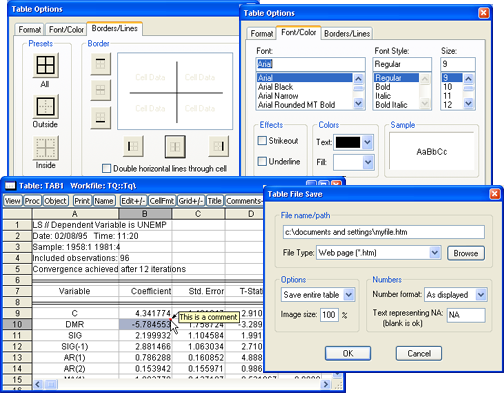
Task: Enable Double horizontal lines through cell
Action: click(107, 168)
